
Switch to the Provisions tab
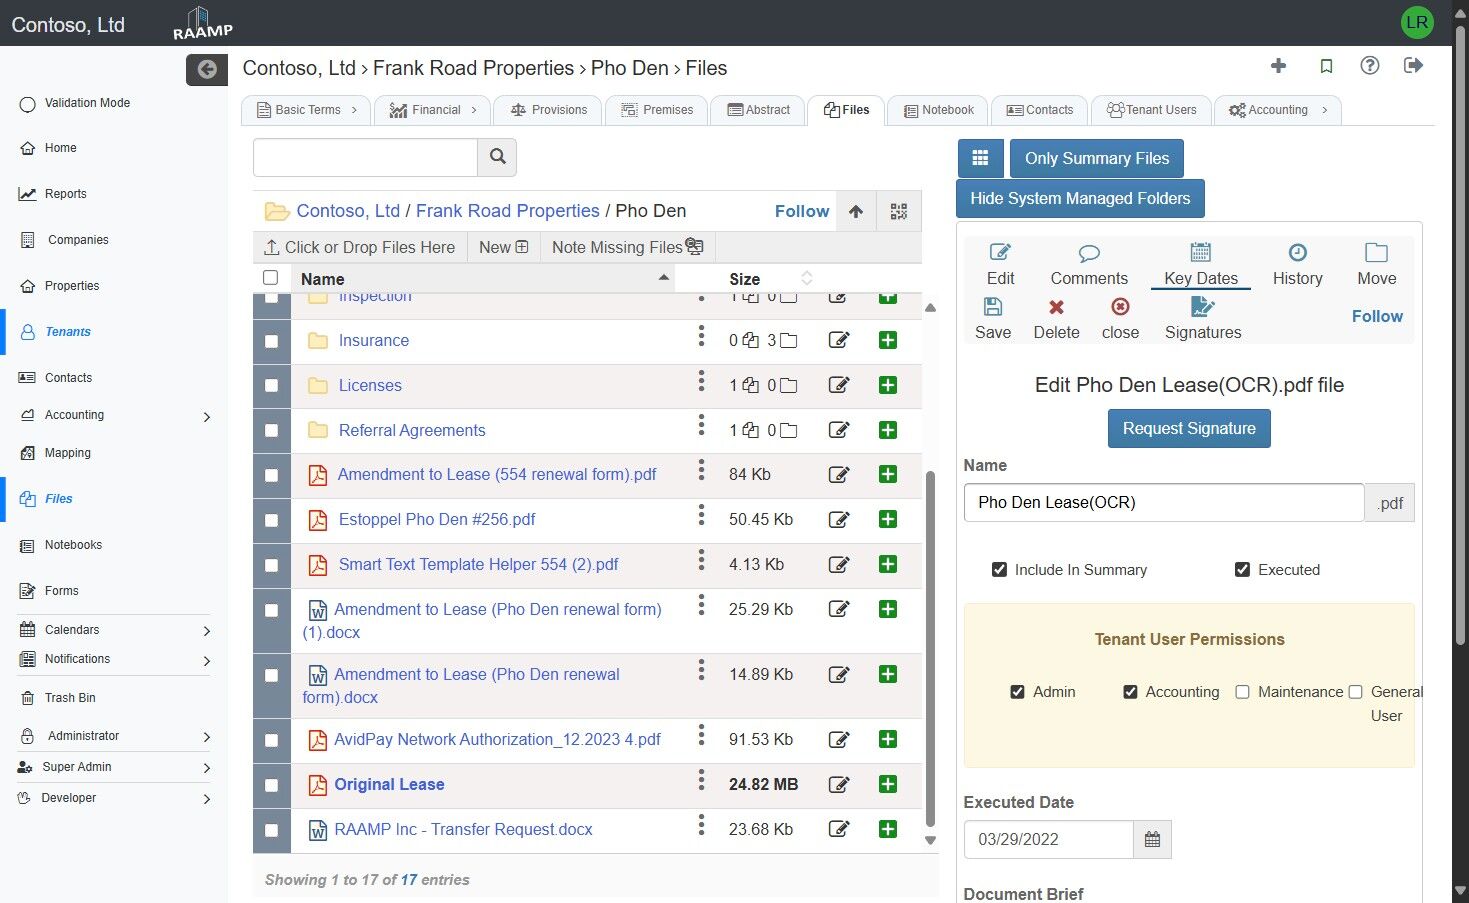tap(548, 110)
